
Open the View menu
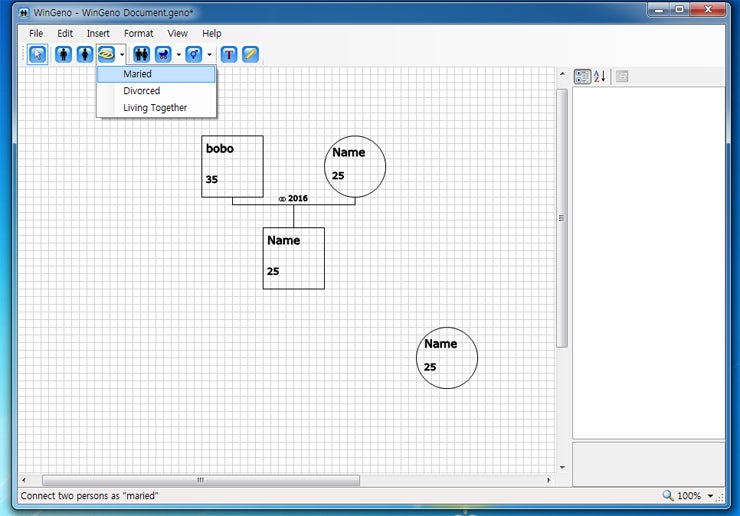177,34
